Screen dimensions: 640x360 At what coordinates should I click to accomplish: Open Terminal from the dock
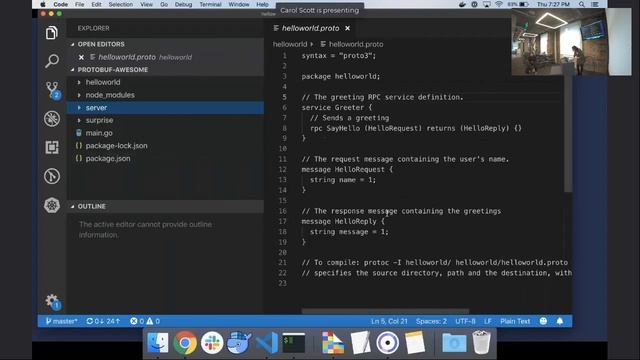(x=294, y=342)
